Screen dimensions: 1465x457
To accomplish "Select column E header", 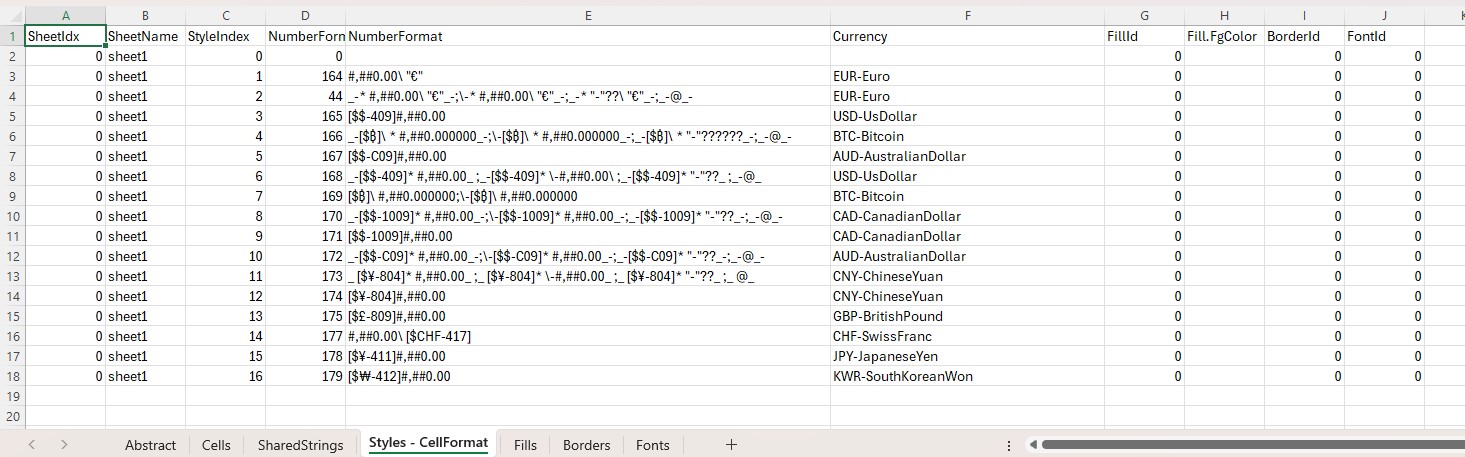I will click(588, 15).
